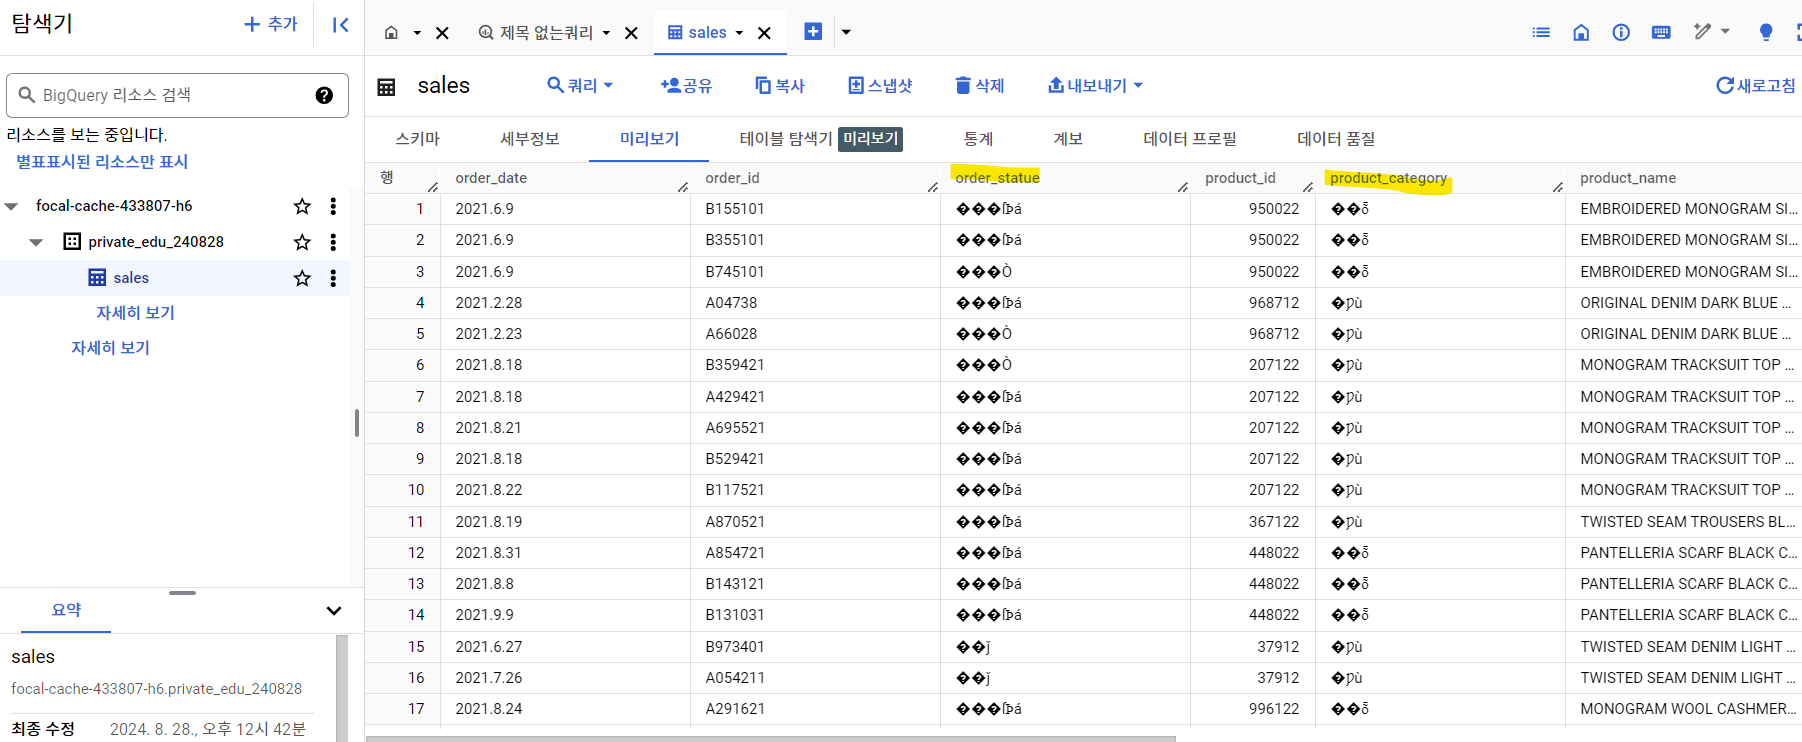Copy the sales table

780,86
